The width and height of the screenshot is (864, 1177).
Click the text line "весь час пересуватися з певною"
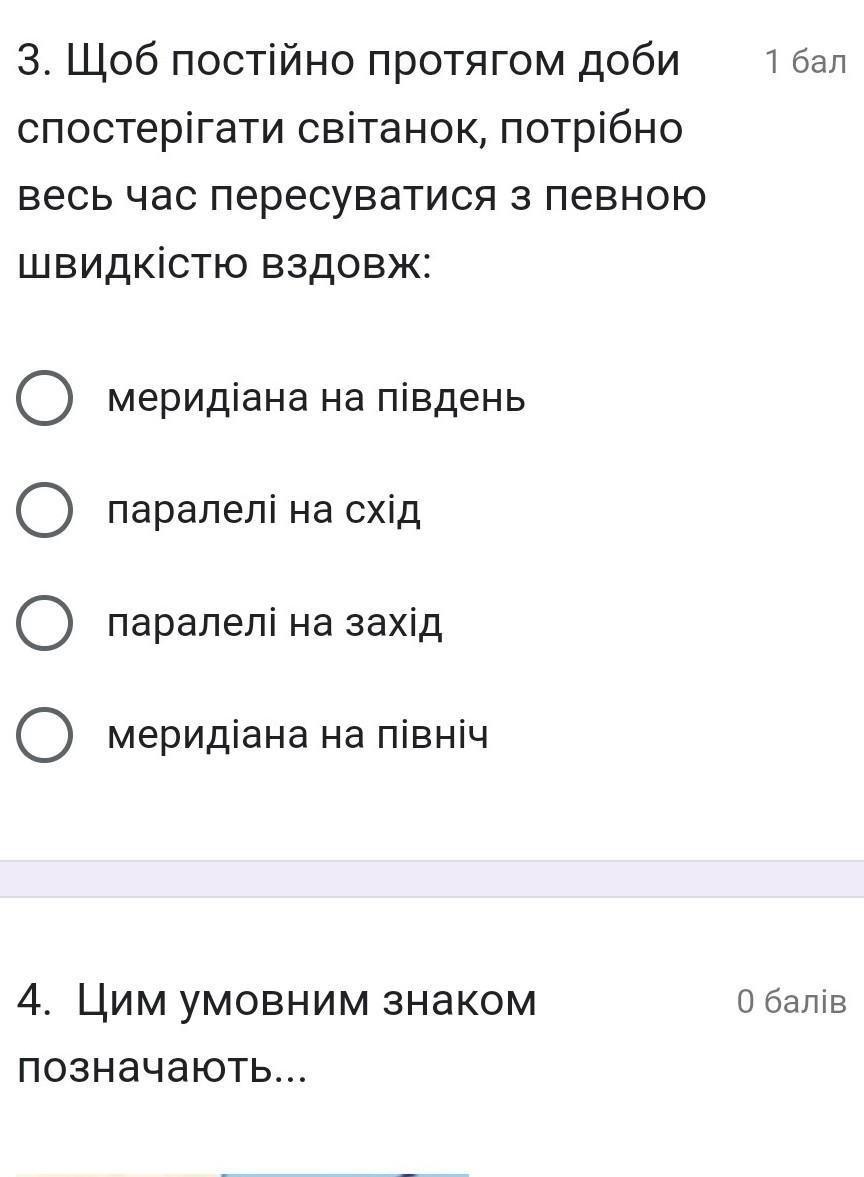361,197
